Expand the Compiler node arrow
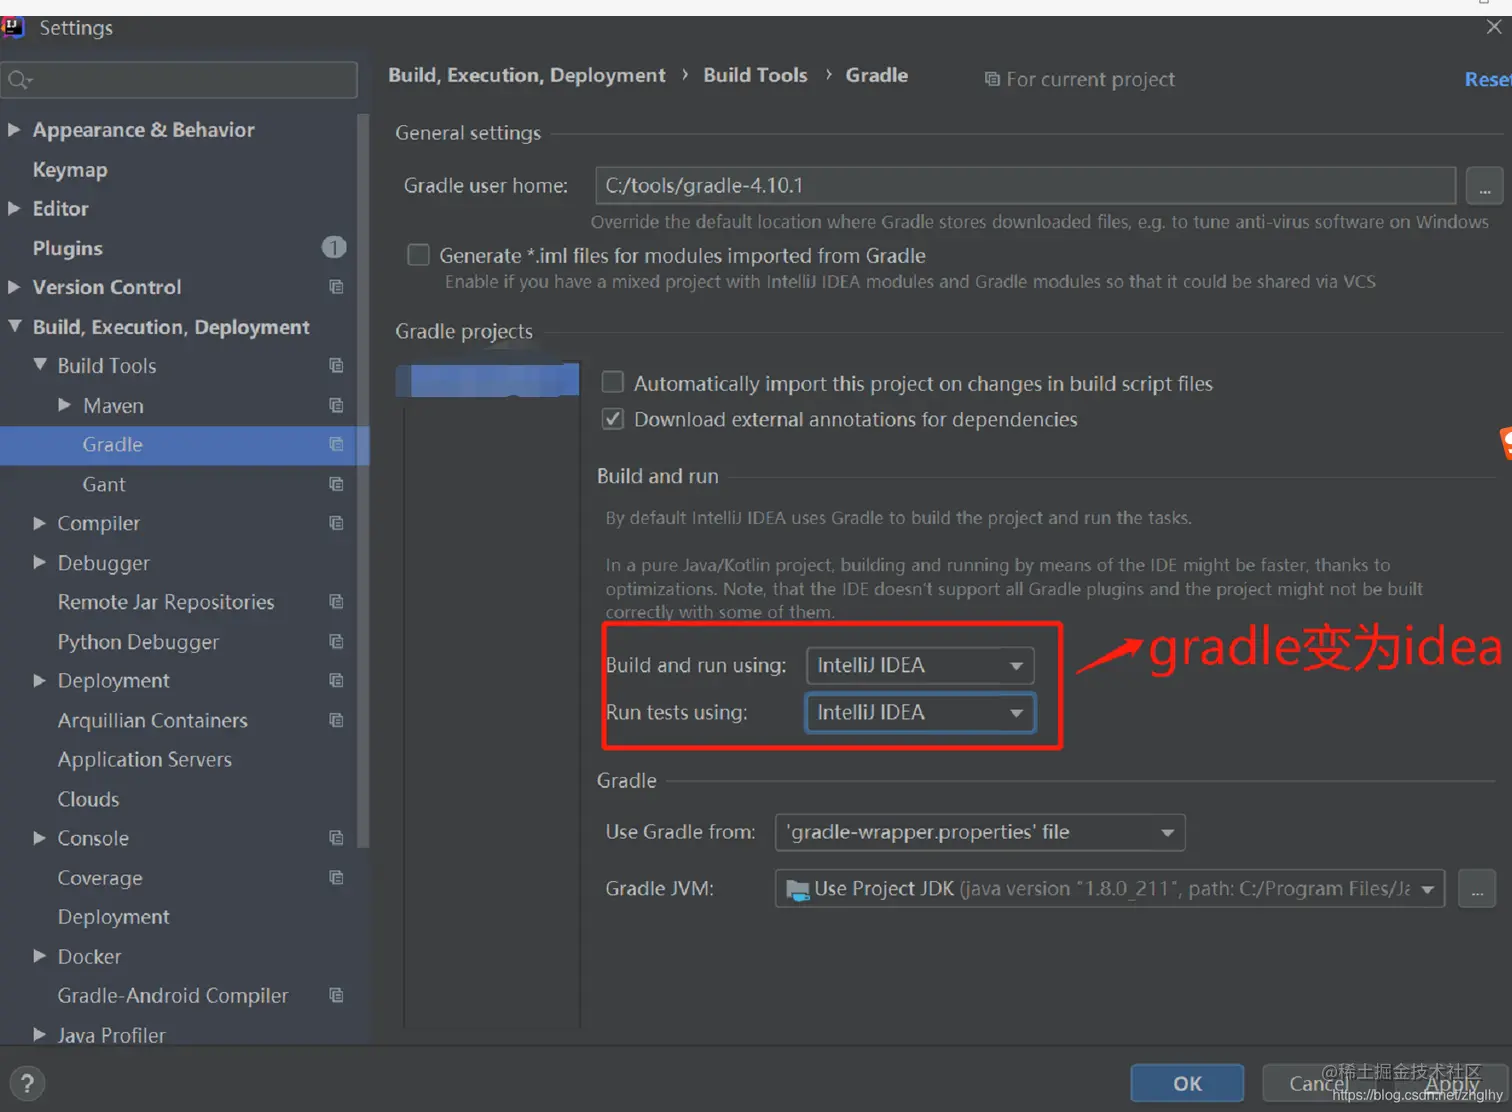 click(x=40, y=523)
